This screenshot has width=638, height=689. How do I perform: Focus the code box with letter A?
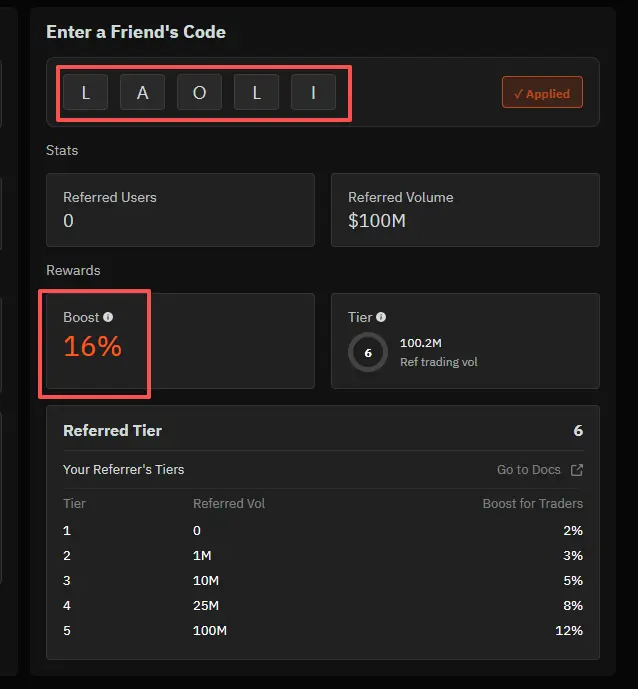142,93
